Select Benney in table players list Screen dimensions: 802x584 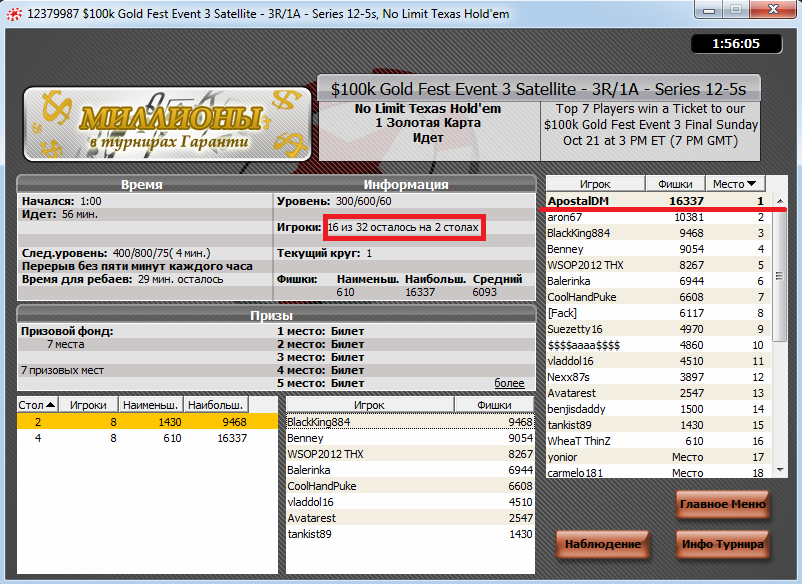pyautogui.click(x=410, y=438)
